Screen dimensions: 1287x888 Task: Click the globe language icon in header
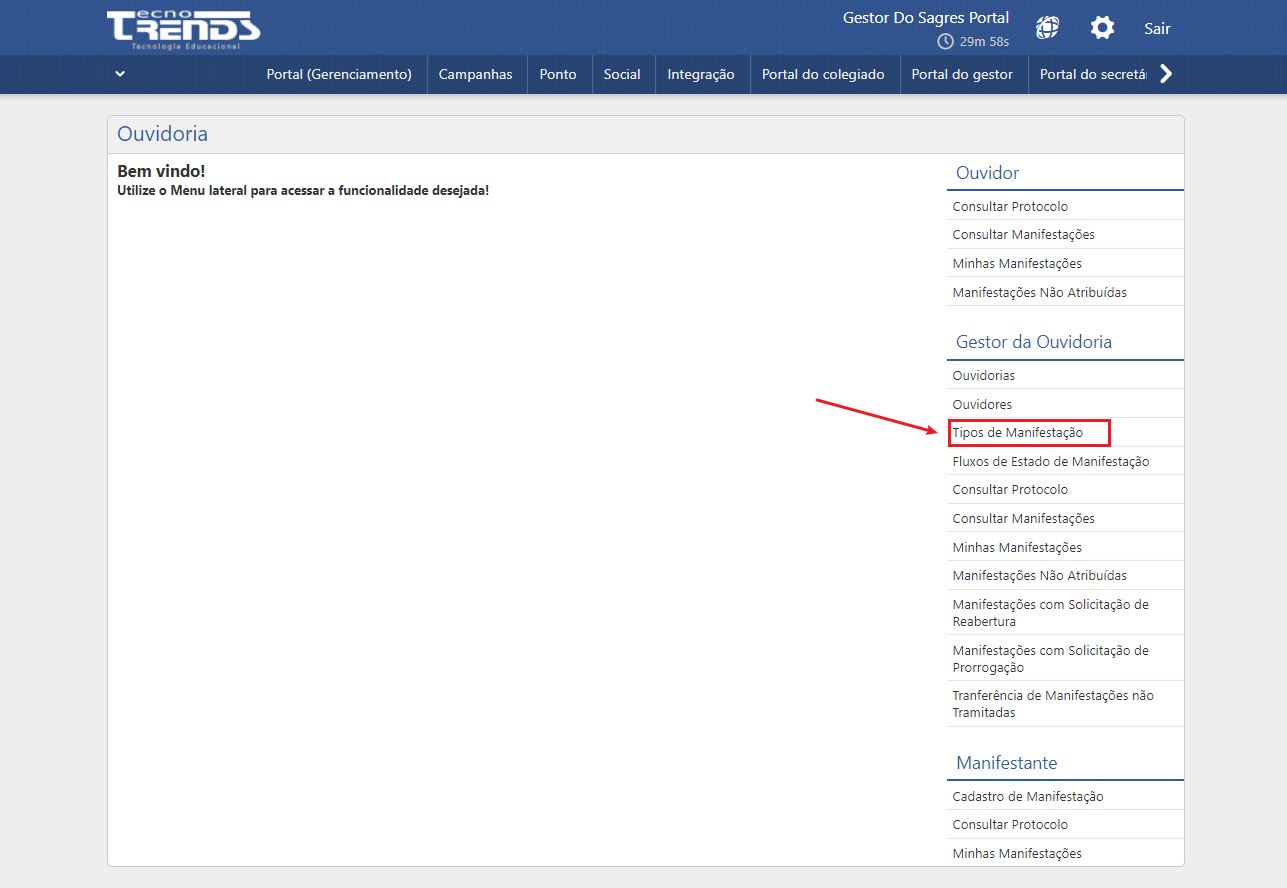[1047, 28]
